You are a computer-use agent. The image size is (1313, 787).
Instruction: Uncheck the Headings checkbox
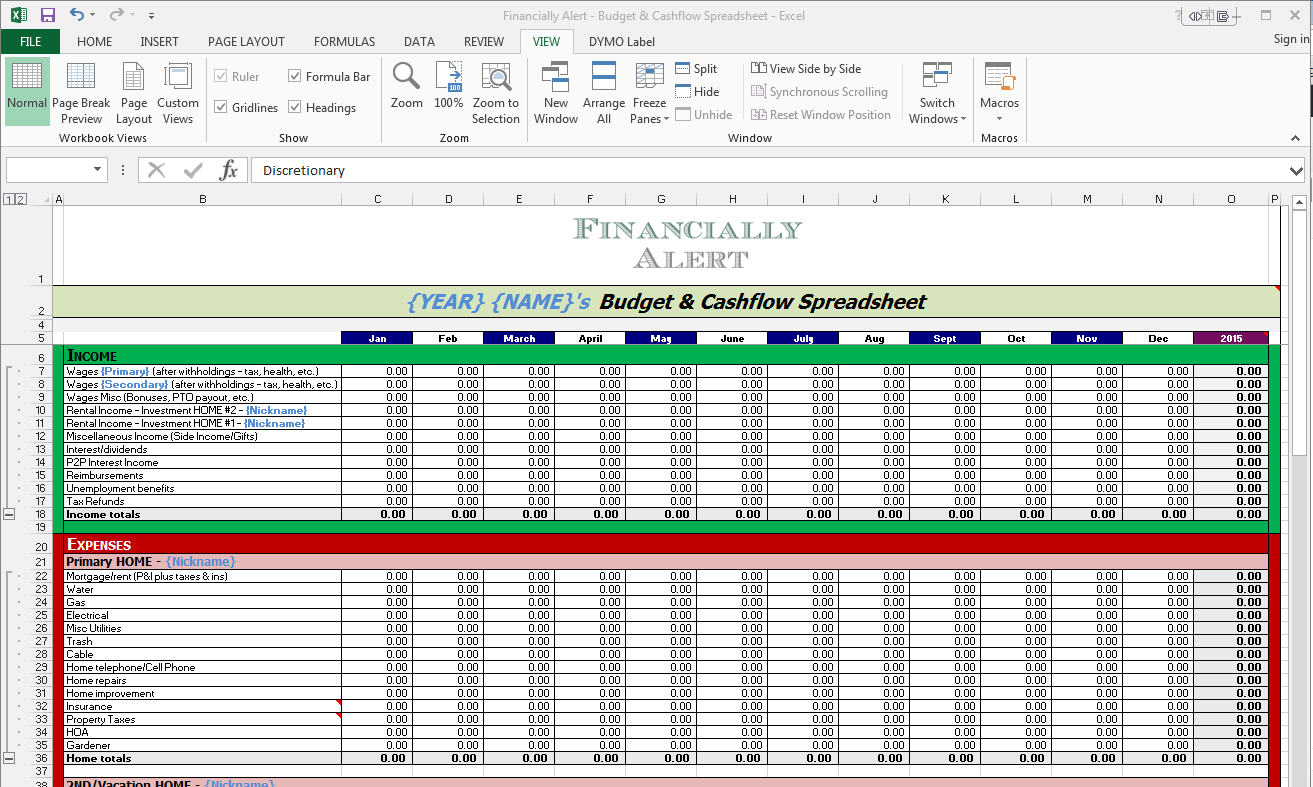click(295, 107)
